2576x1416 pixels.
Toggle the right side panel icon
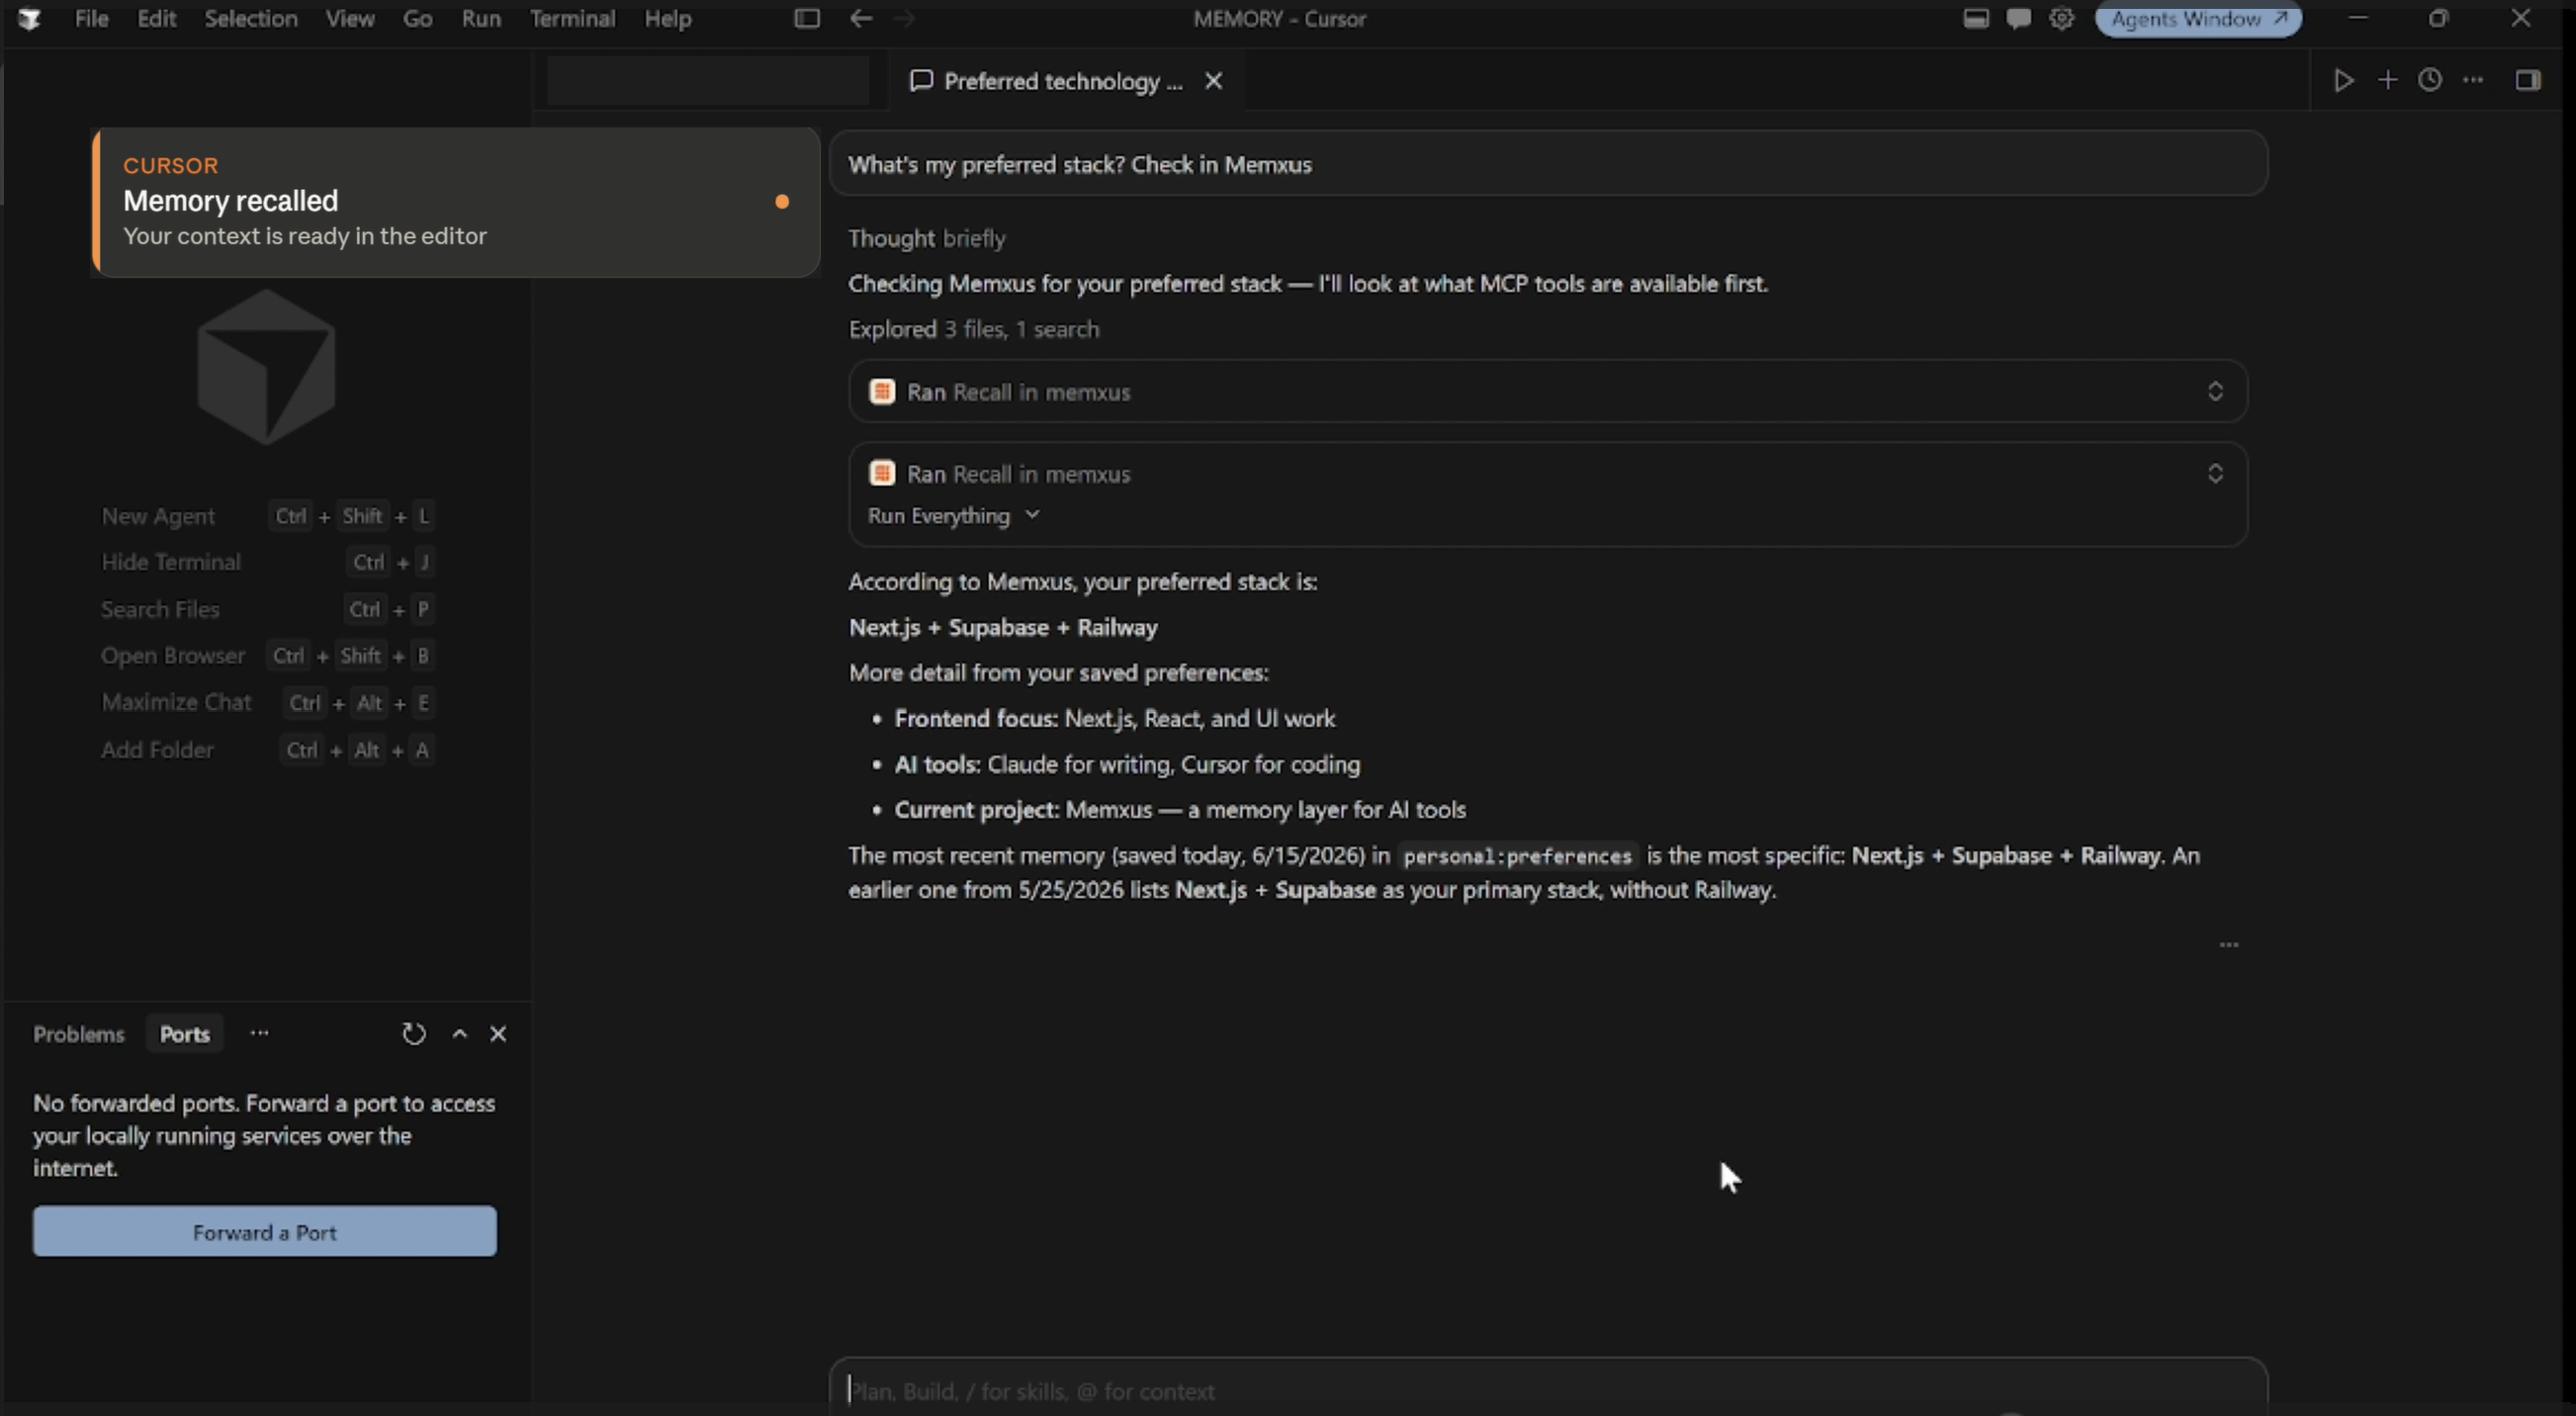(2528, 80)
